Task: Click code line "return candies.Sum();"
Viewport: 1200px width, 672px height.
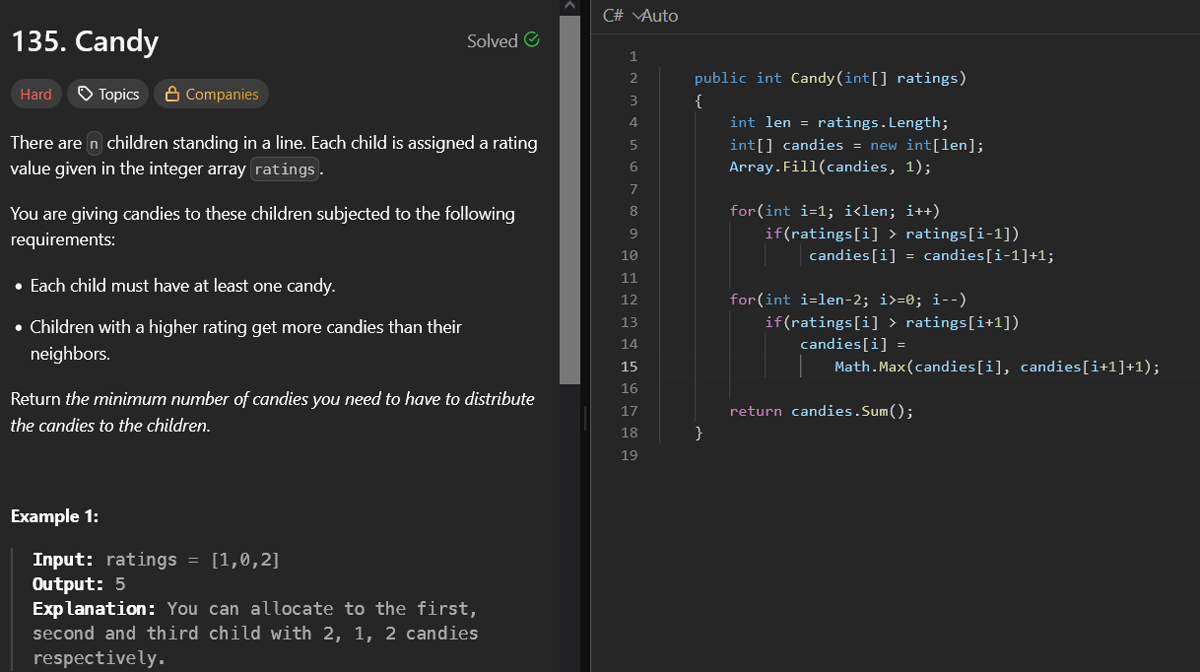Action: pos(821,411)
